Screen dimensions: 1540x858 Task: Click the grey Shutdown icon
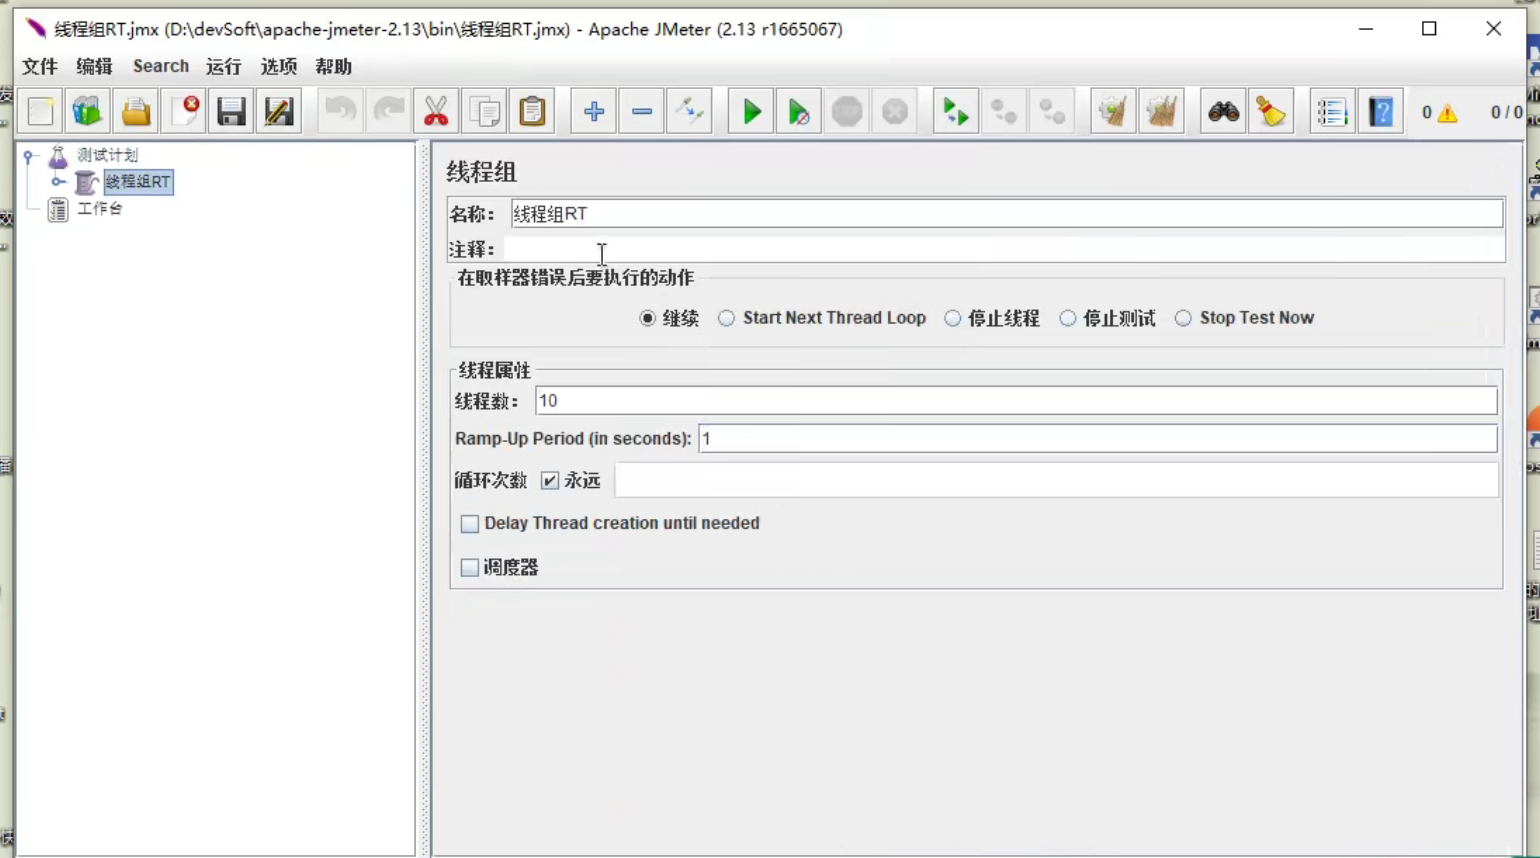pyautogui.click(x=894, y=111)
